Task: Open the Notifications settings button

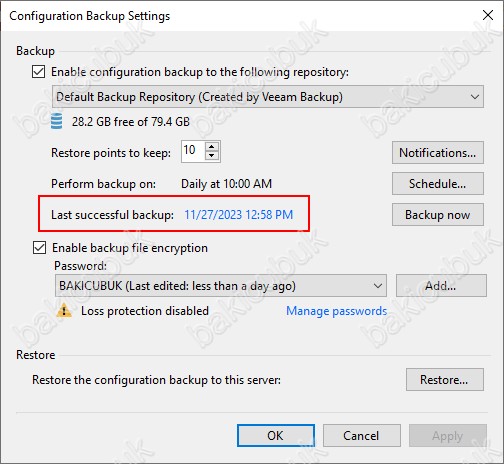Action: pyautogui.click(x=438, y=153)
